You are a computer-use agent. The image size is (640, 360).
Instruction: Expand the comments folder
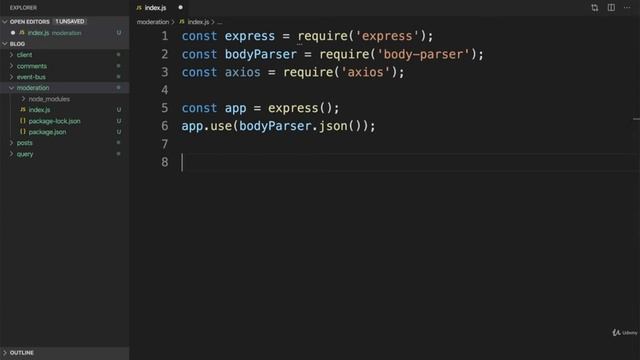click(x=11, y=66)
